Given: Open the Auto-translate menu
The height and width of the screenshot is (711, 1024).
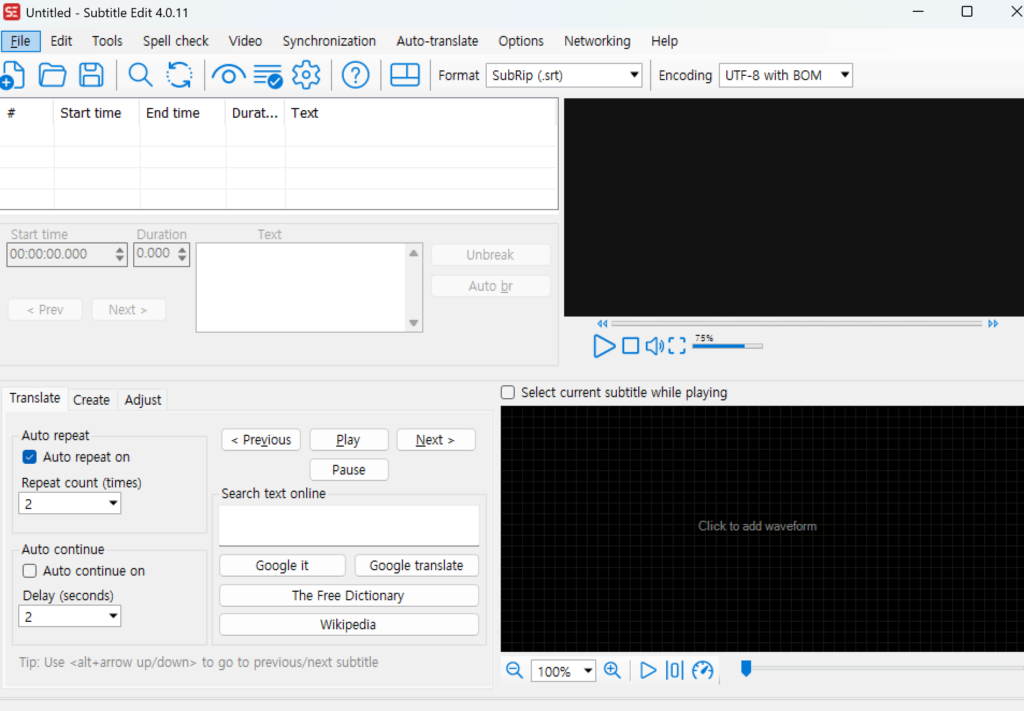Looking at the screenshot, I should [437, 40].
